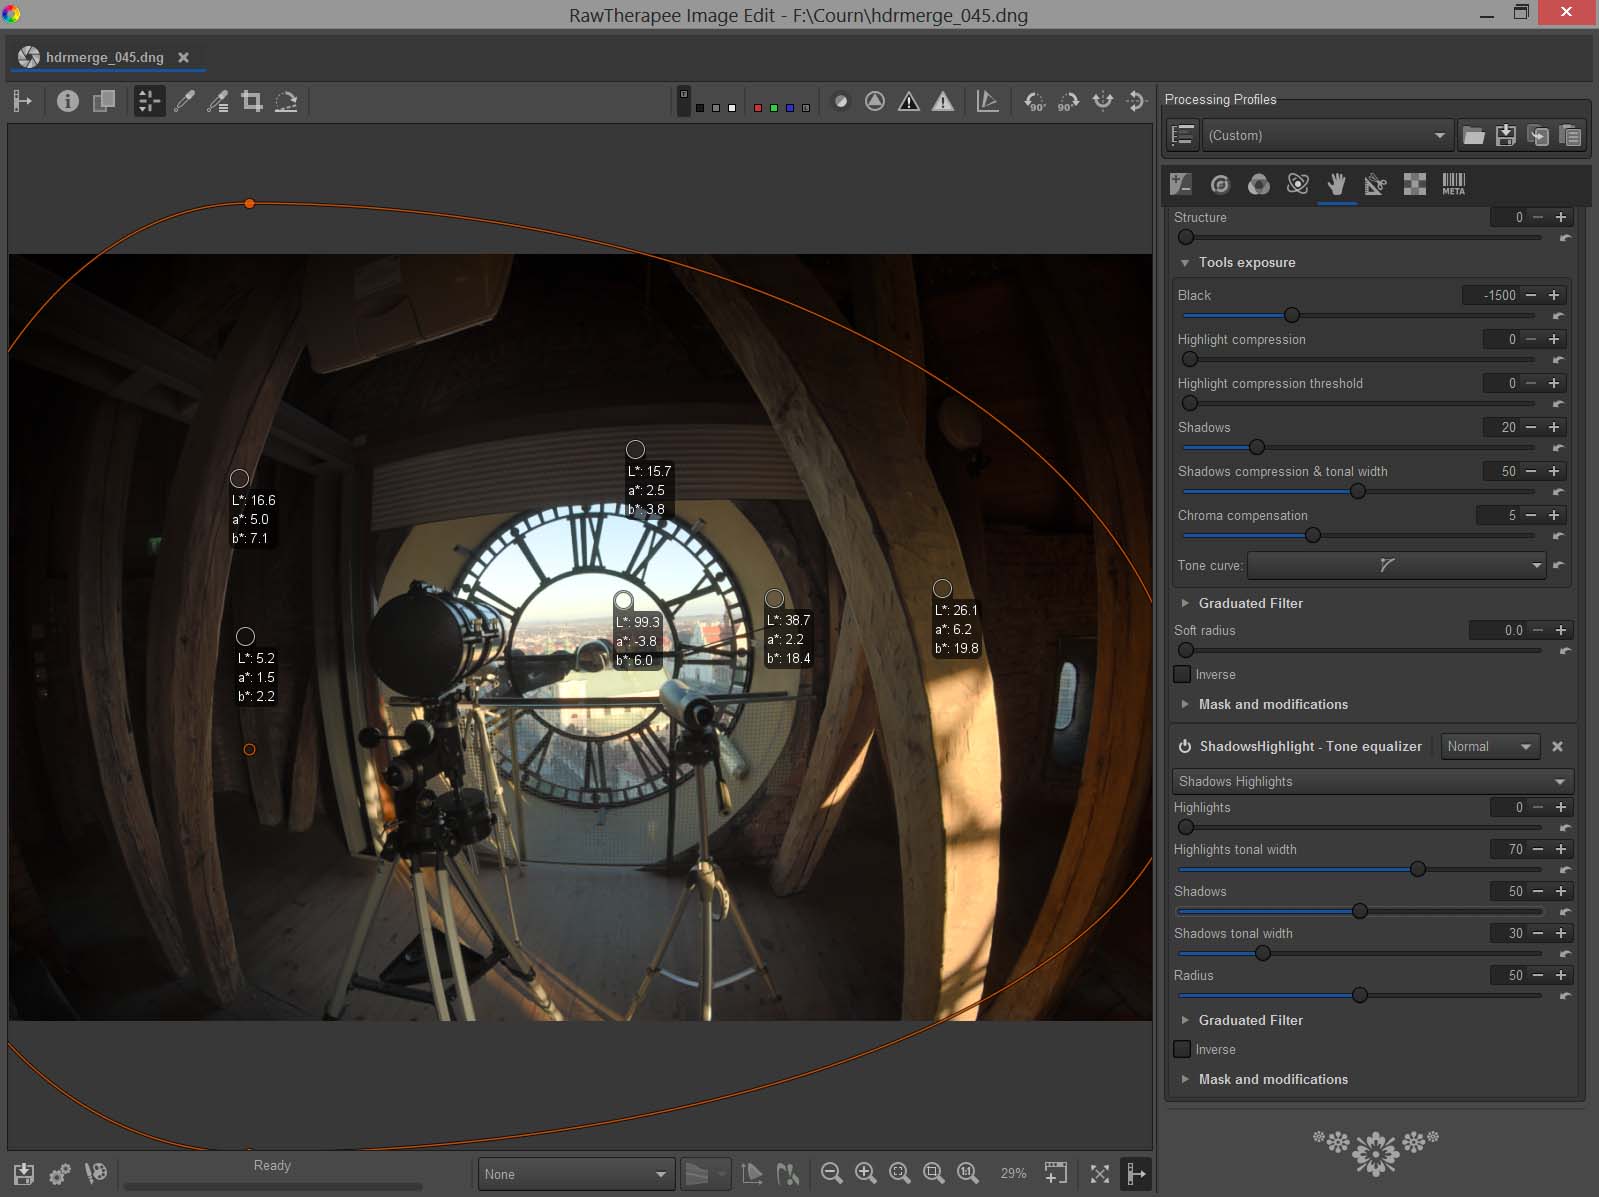Open the Shadows Highlights method dropdown
Screen dimensions: 1599x1197
pyautogui.click(x=1372, y=781)
